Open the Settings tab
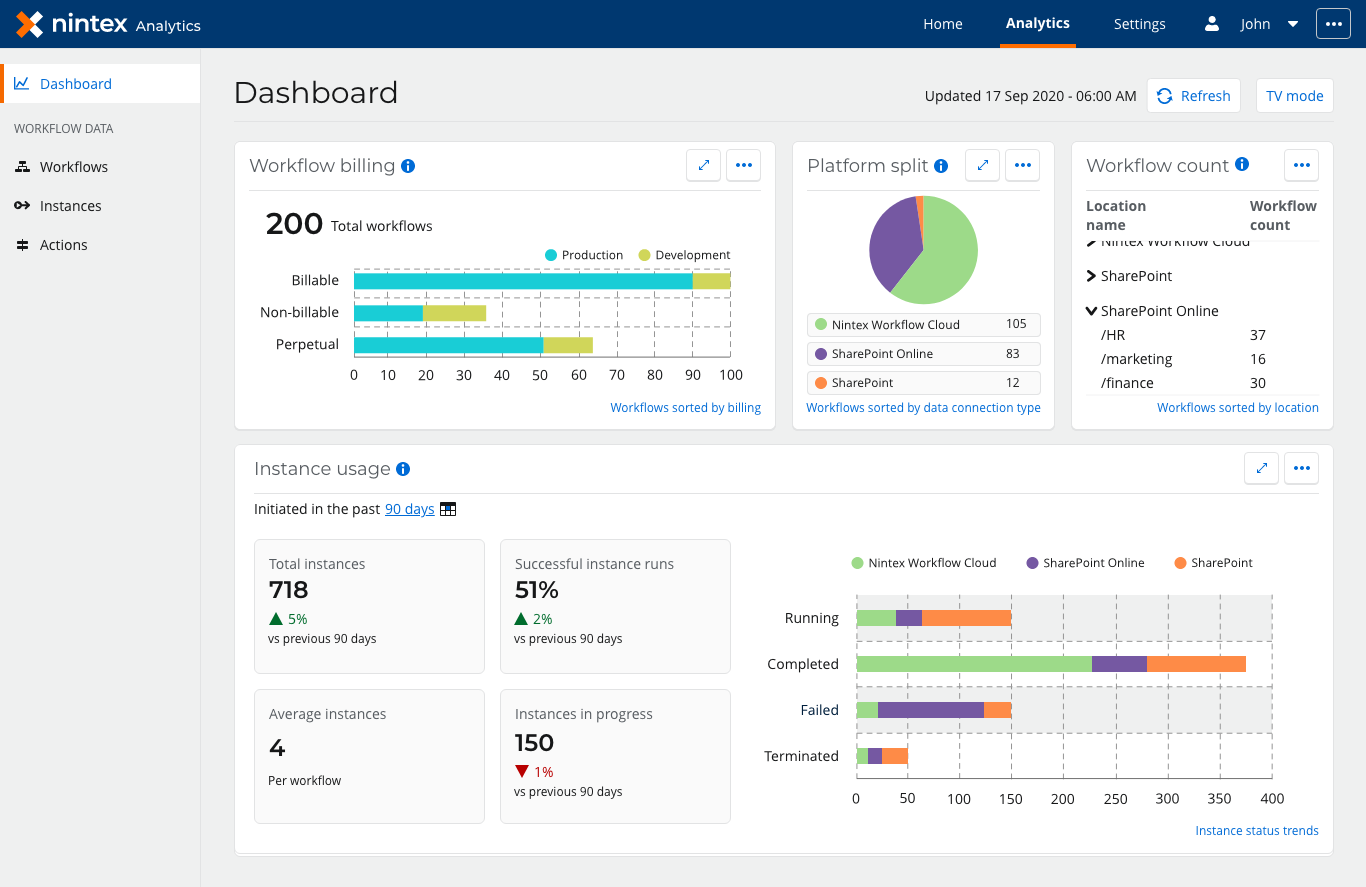The image size is (1366, 887). point(1140,24)
